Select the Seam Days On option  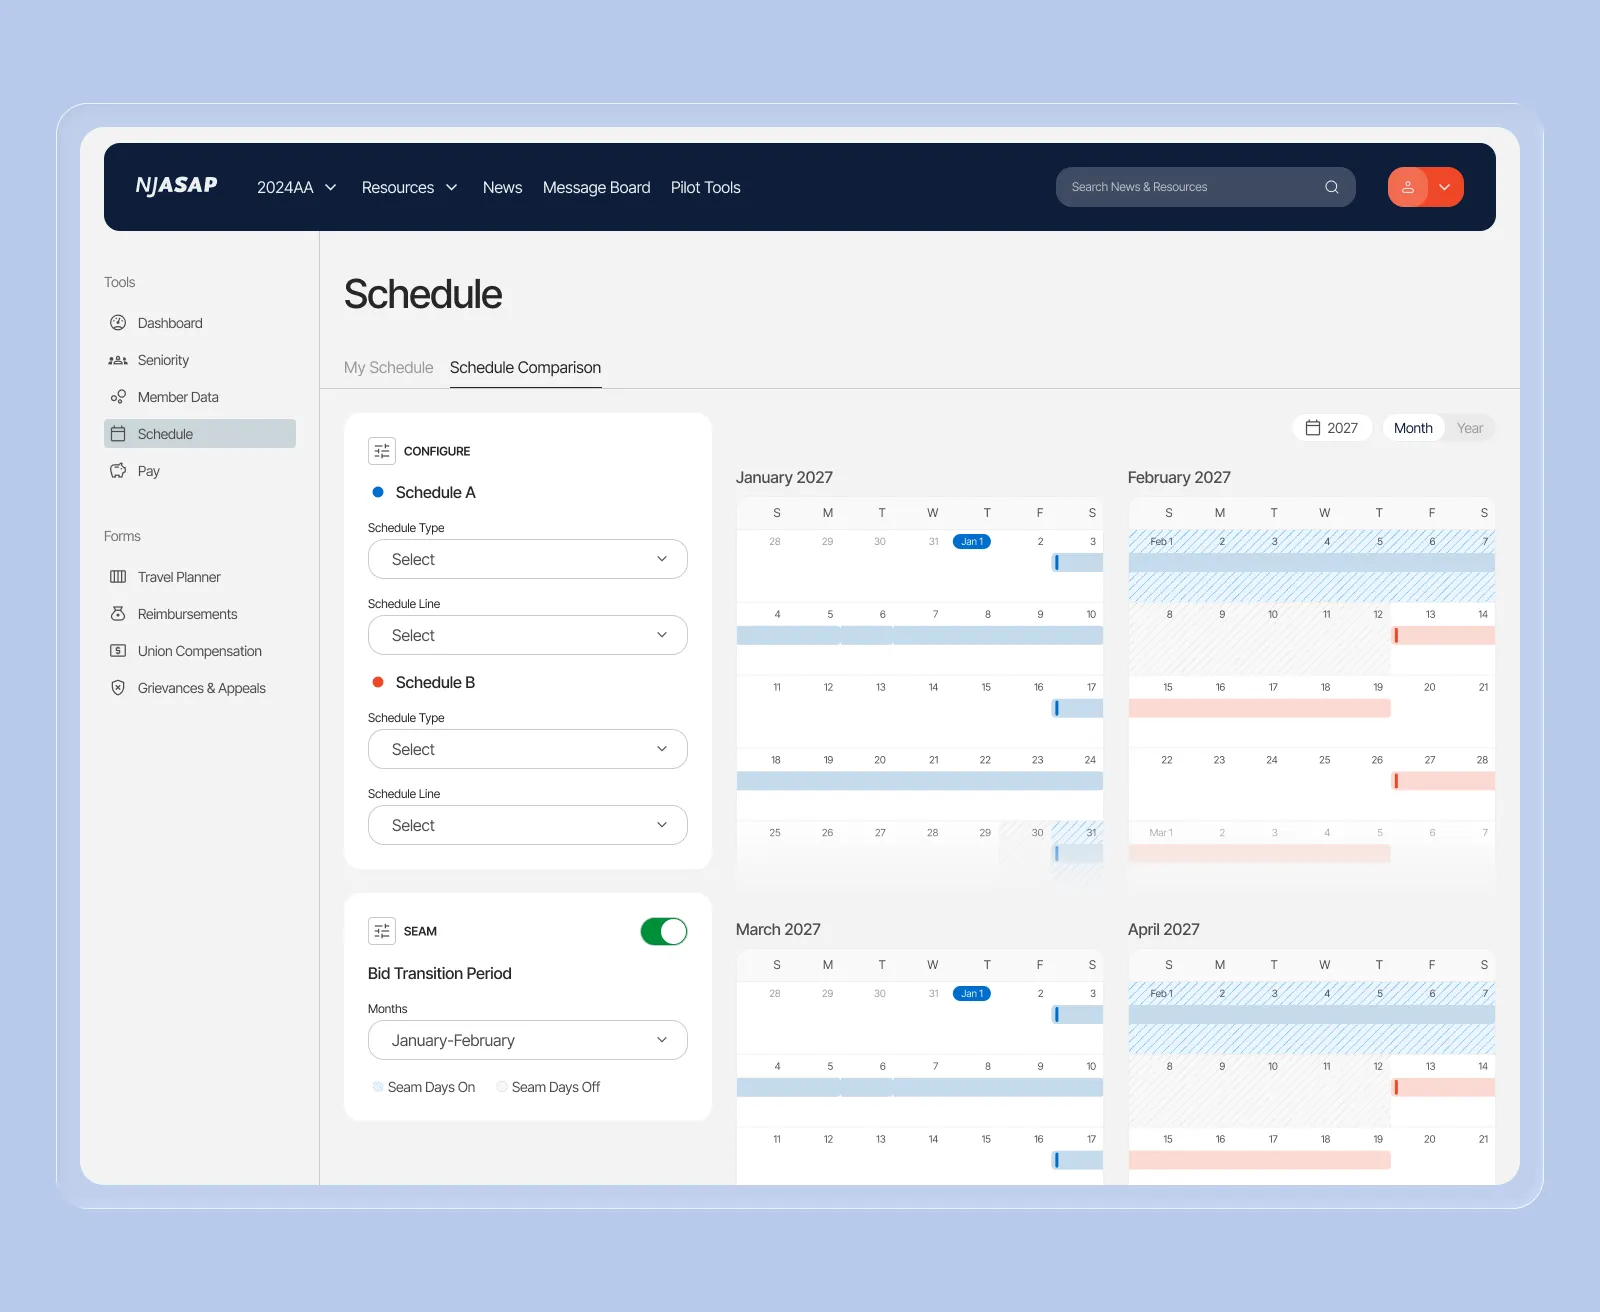[424, 1087]
